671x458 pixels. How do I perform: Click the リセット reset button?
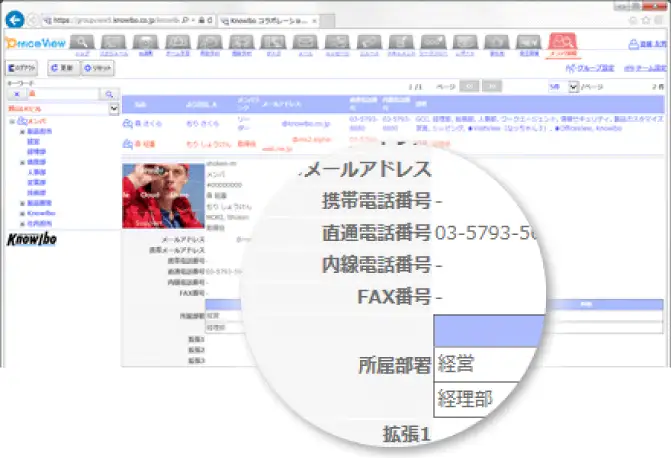tap(98, 68)
